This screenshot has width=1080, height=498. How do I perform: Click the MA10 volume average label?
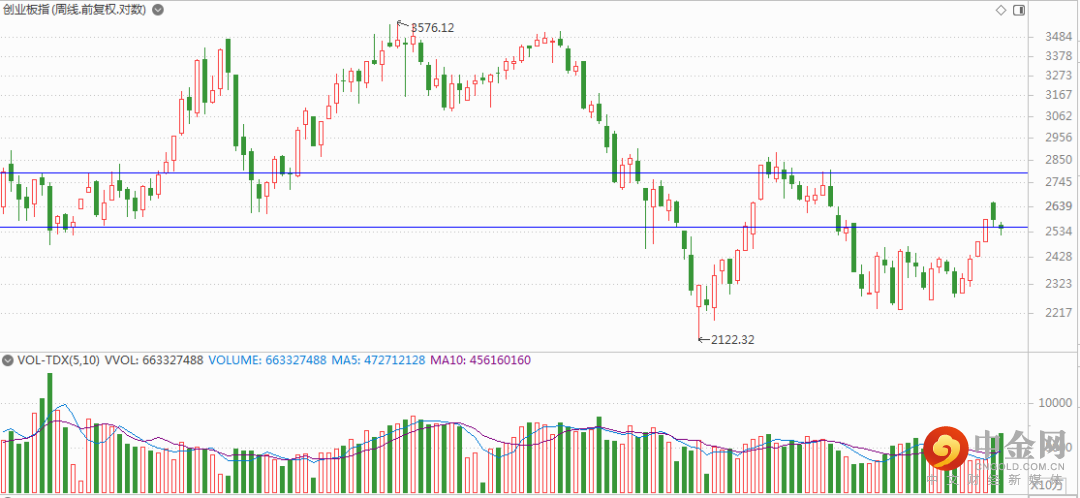pyautogui.click(x=493, y=360)
